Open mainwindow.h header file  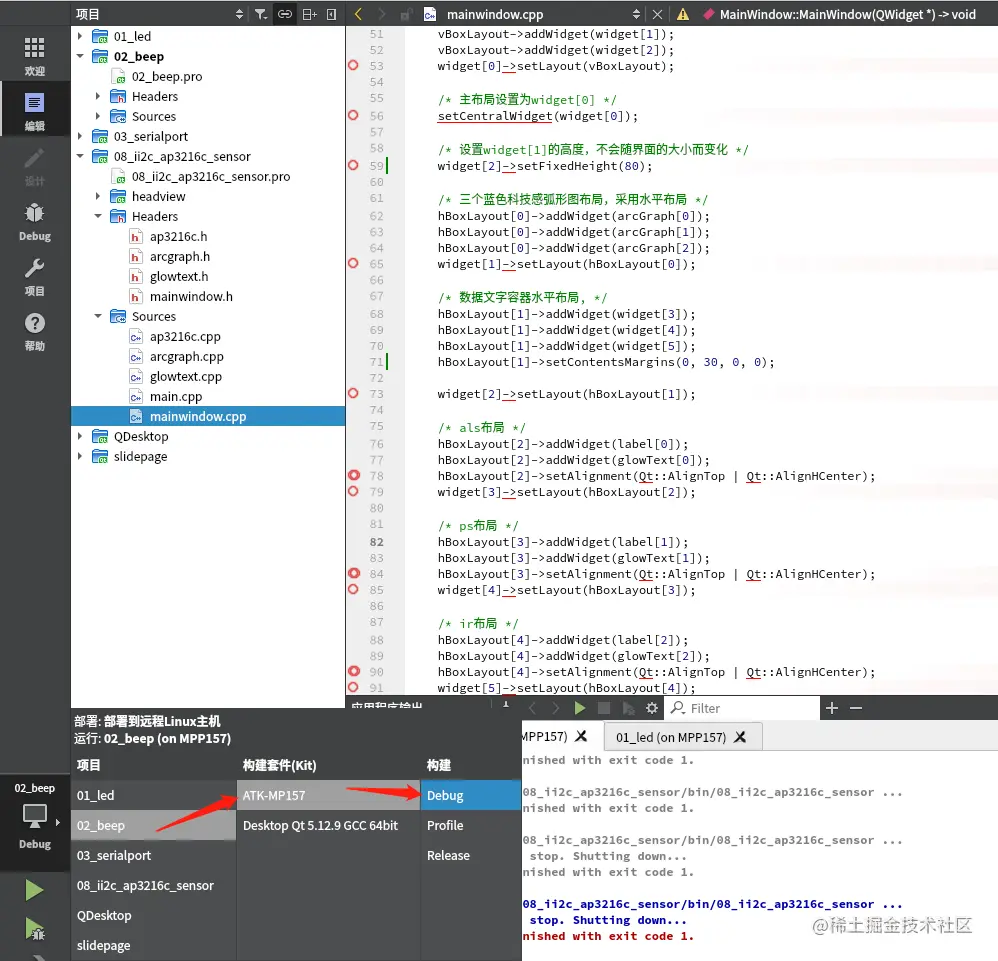[191, 297]
